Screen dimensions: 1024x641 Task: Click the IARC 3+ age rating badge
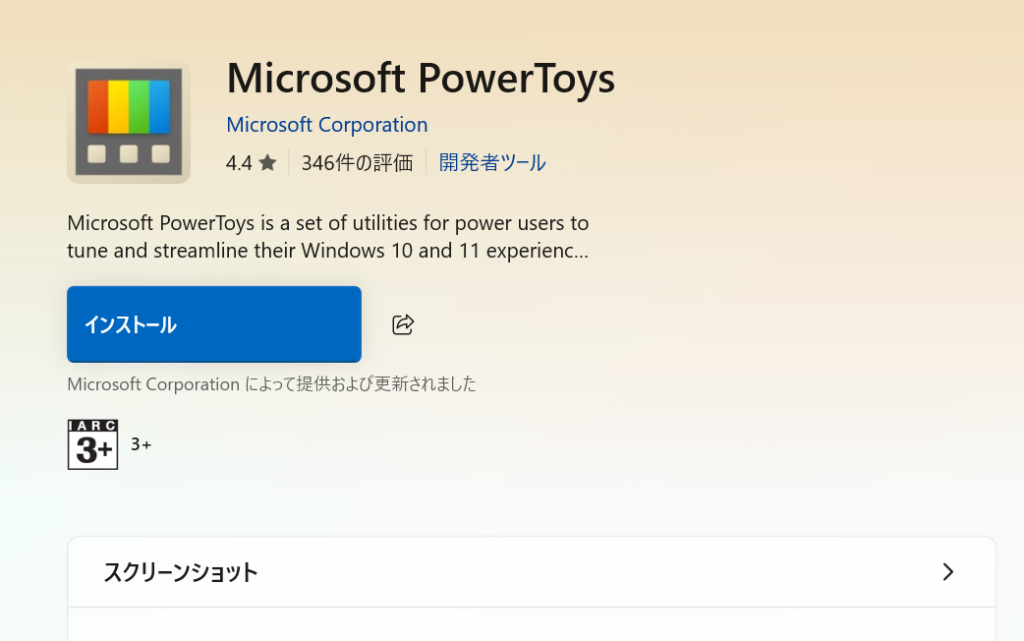pos(93,444)
